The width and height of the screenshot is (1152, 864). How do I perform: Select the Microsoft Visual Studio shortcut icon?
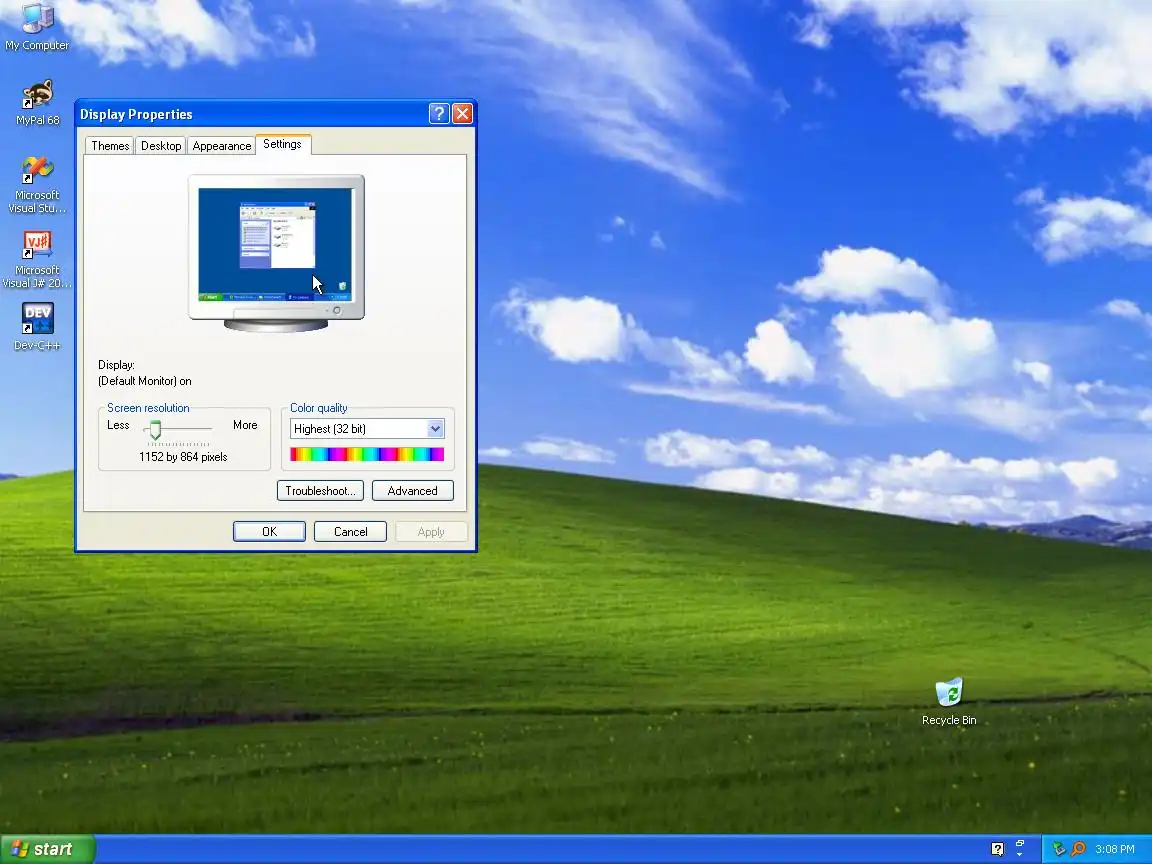pyautogui.click(x=37, y=185)
